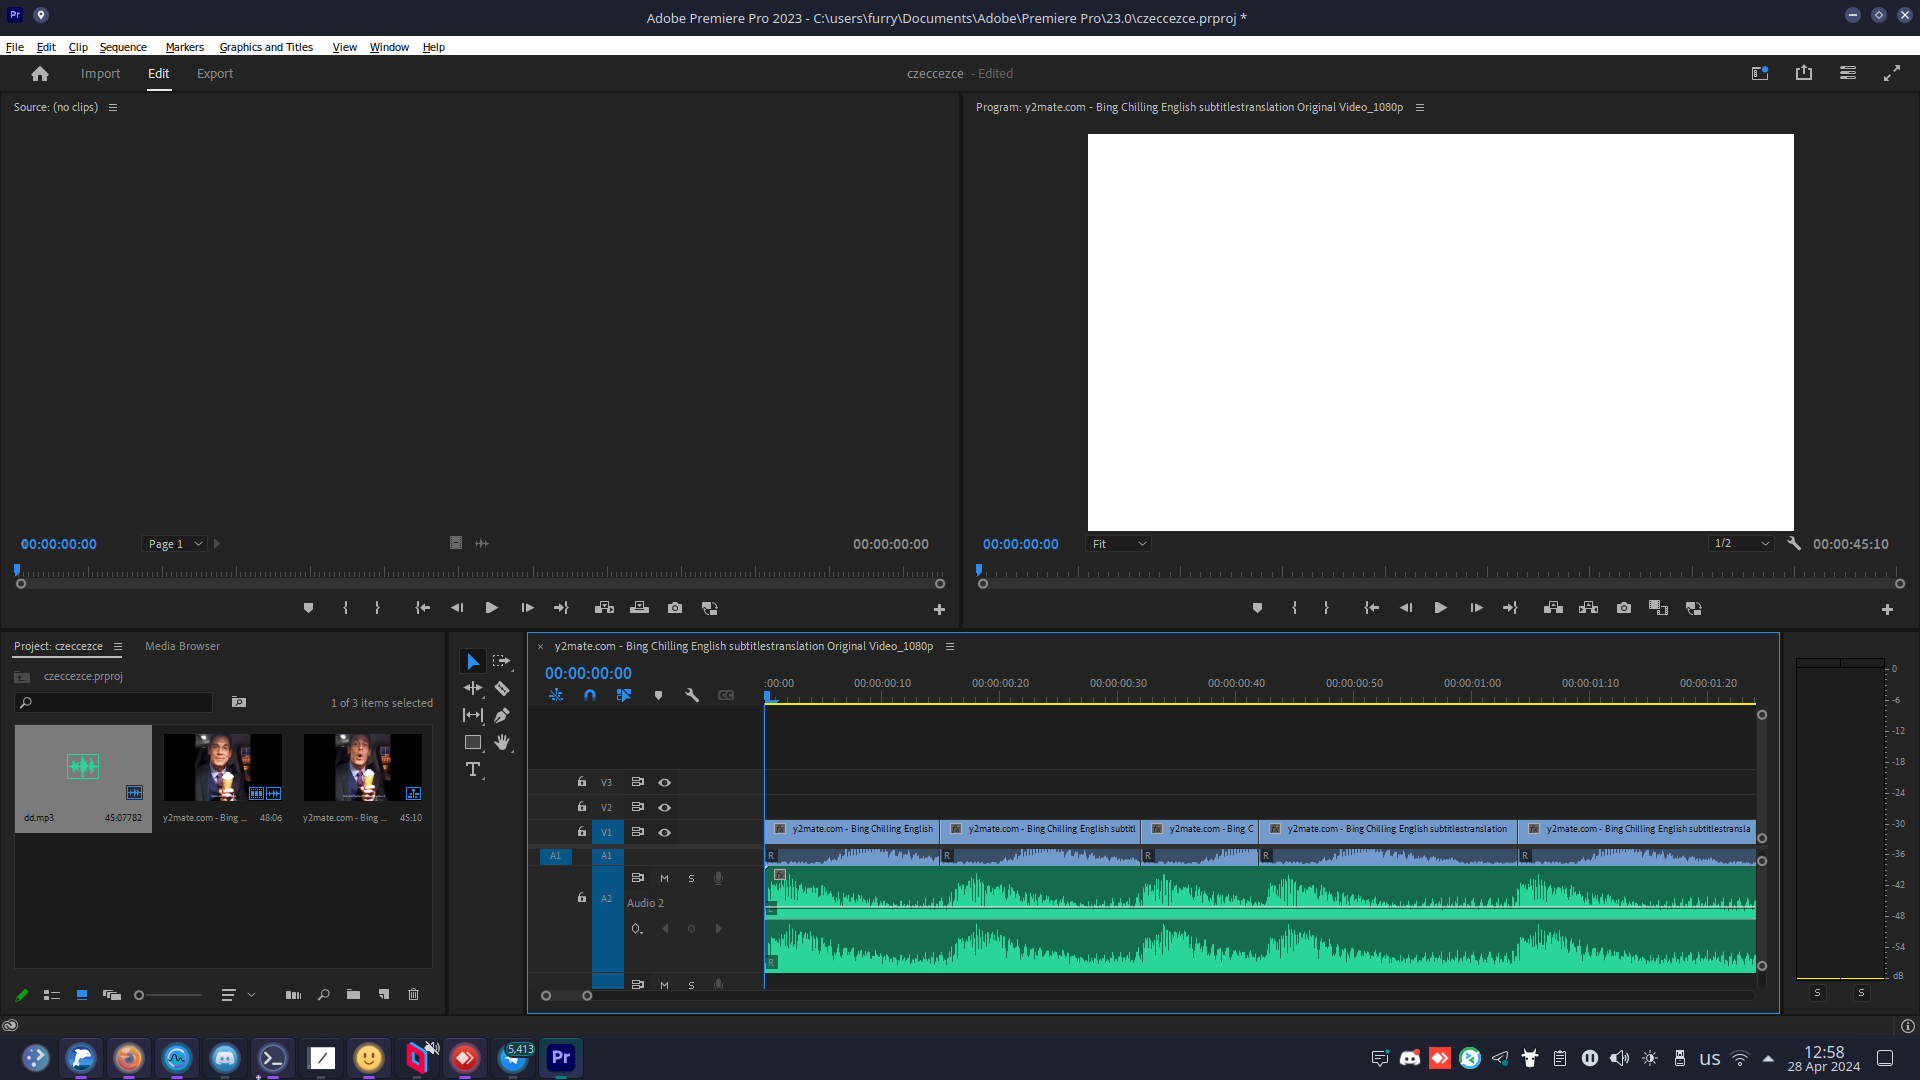Mute track Audio 2
Screen dimensions: 1920x1080
[664, 878]
